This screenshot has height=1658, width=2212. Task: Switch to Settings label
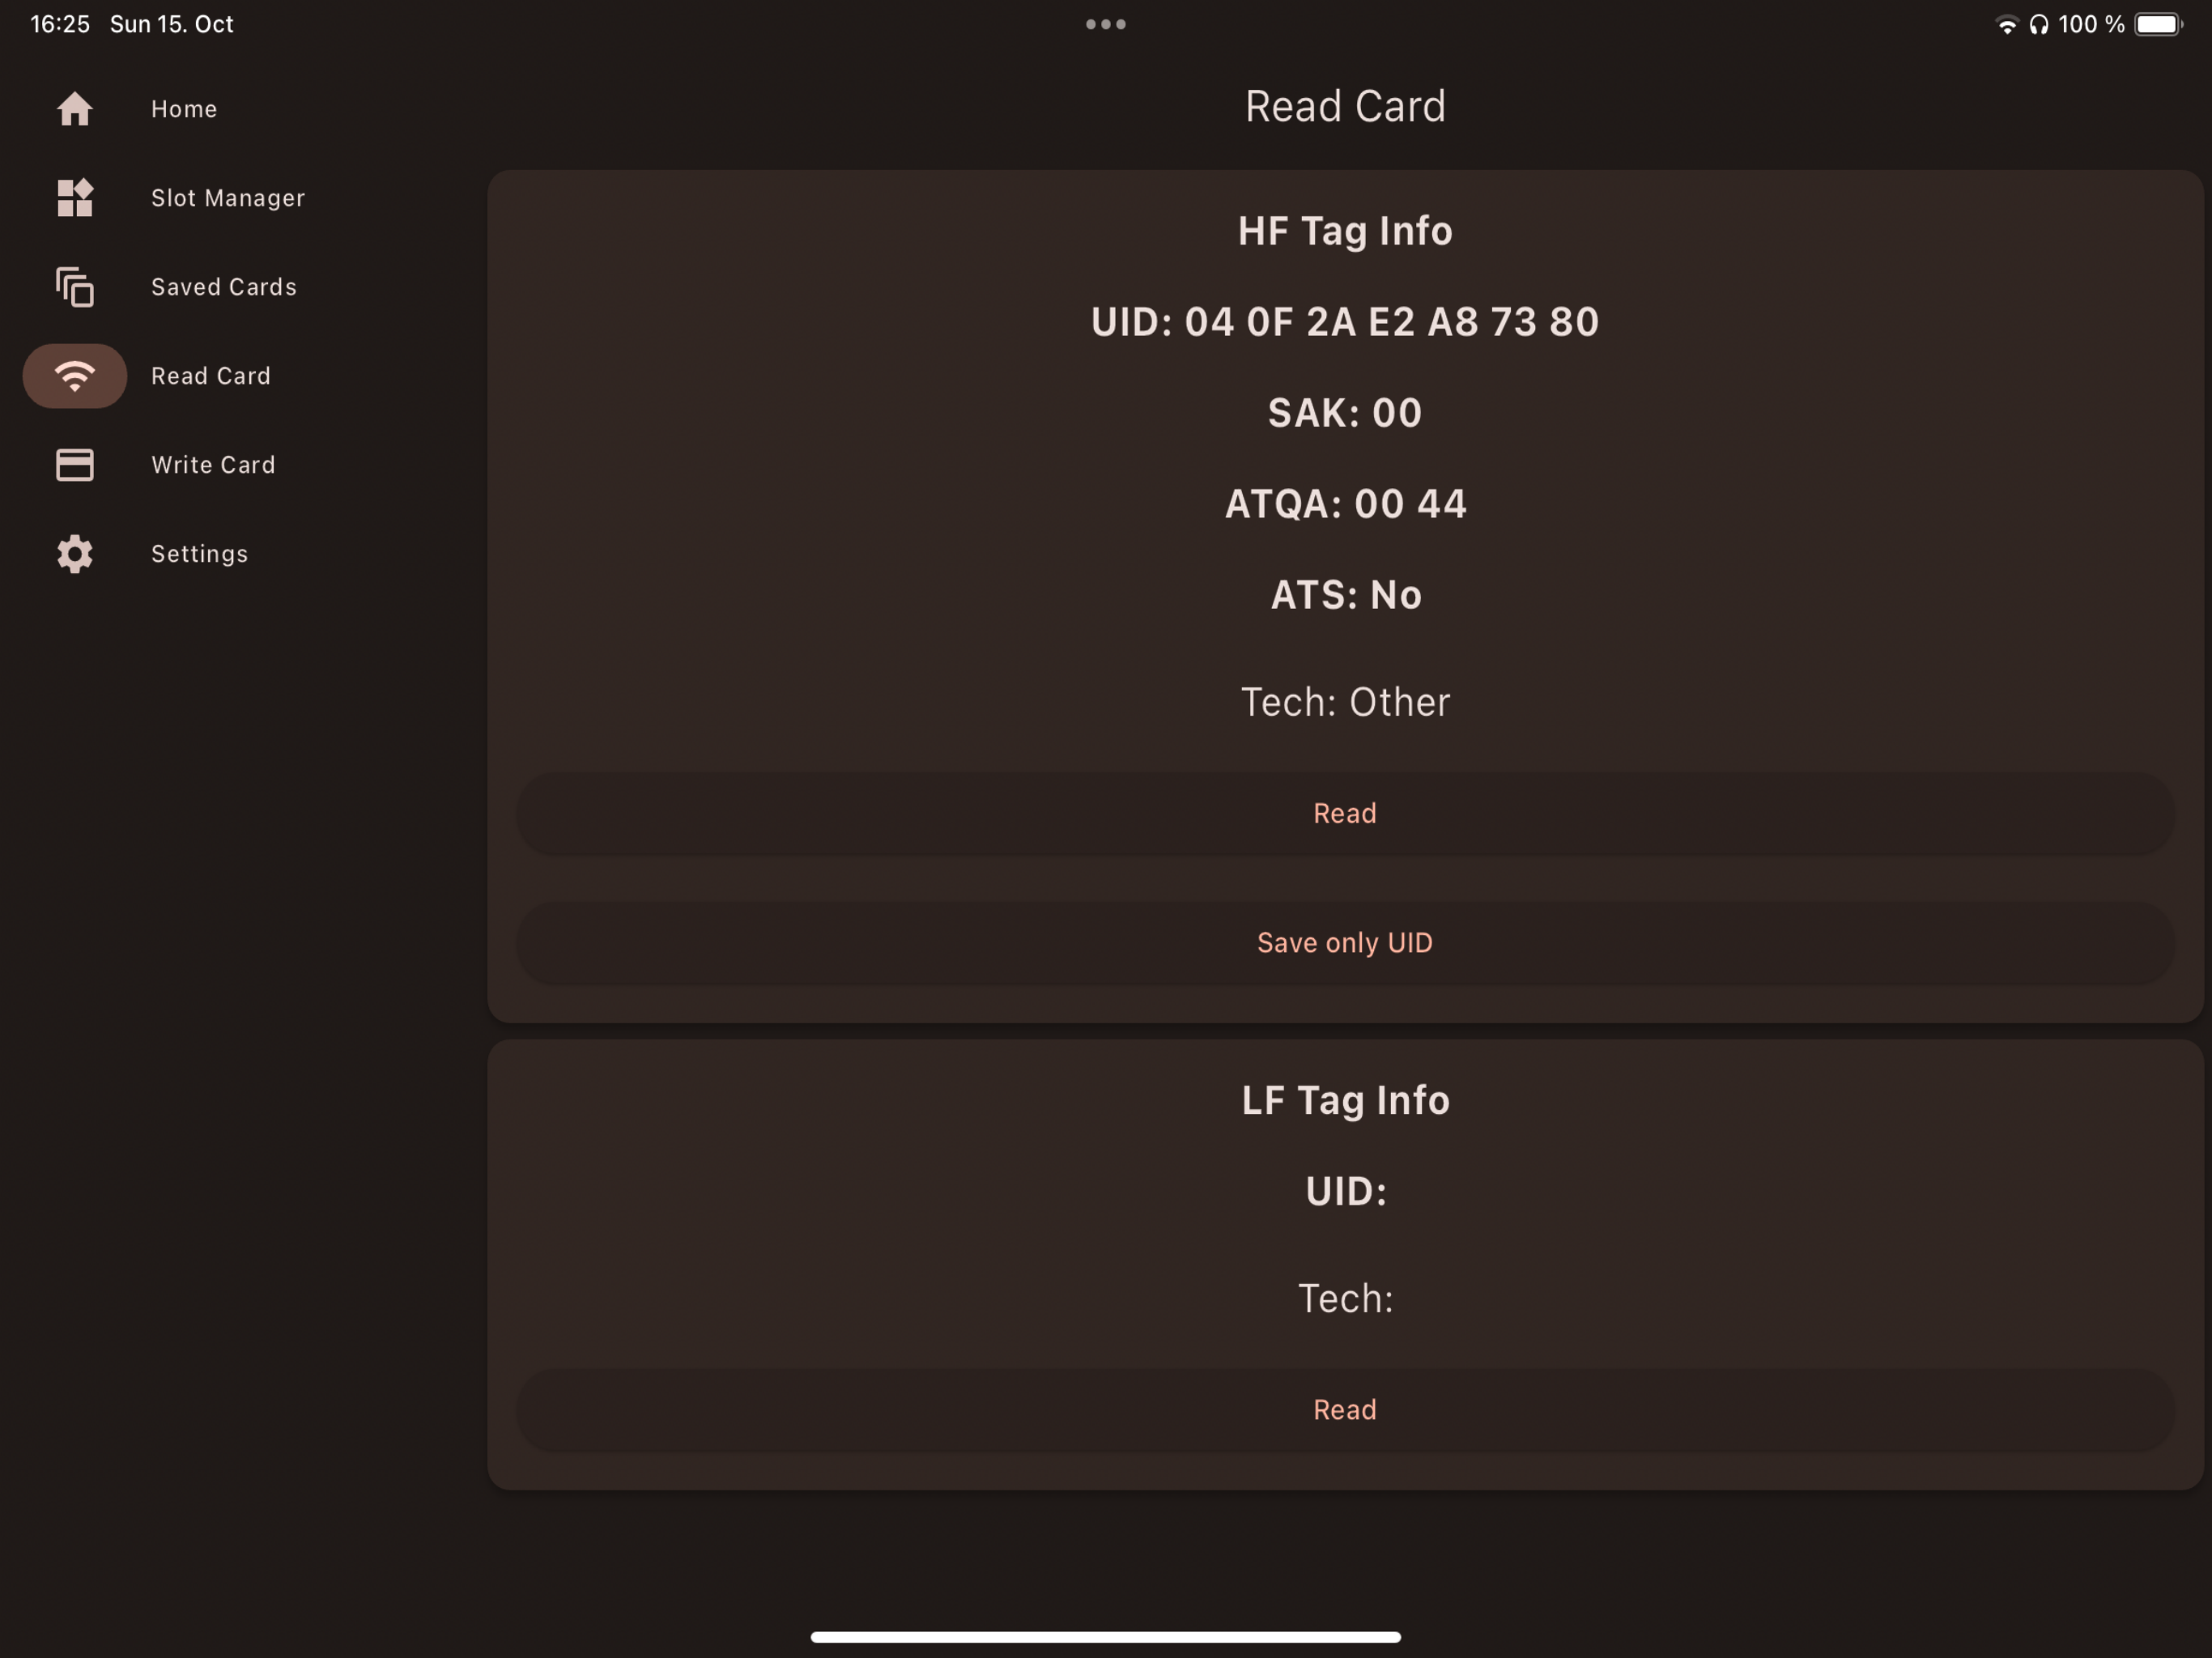pyautogui.click(x=200, y=554)
